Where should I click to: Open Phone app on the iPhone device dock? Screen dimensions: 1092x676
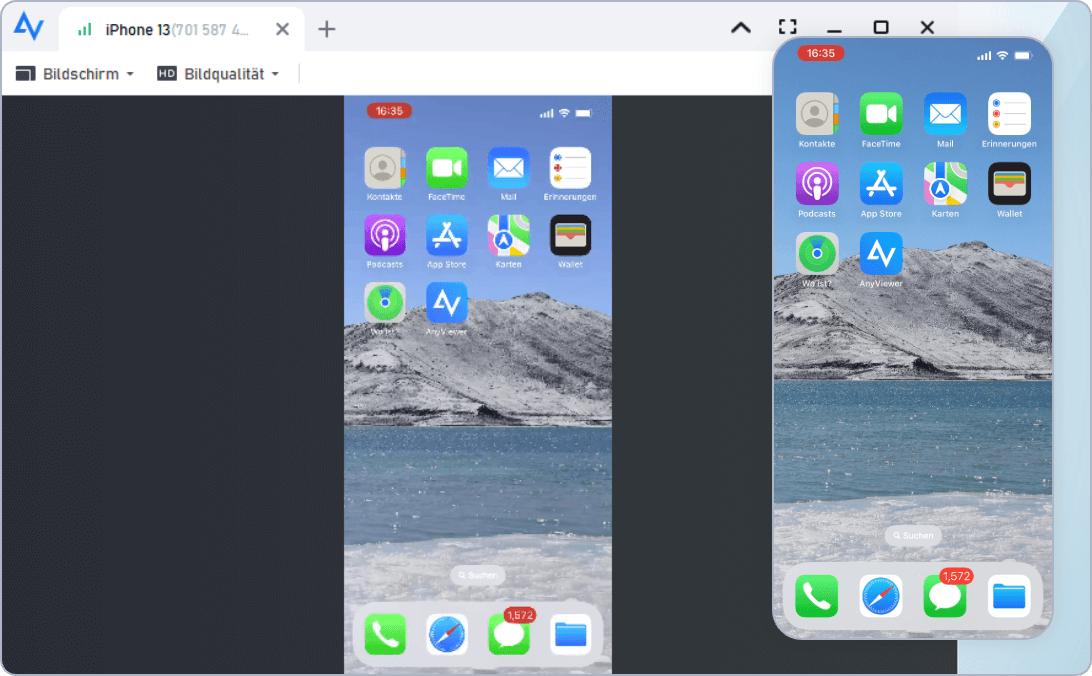[x=817, y=597]
